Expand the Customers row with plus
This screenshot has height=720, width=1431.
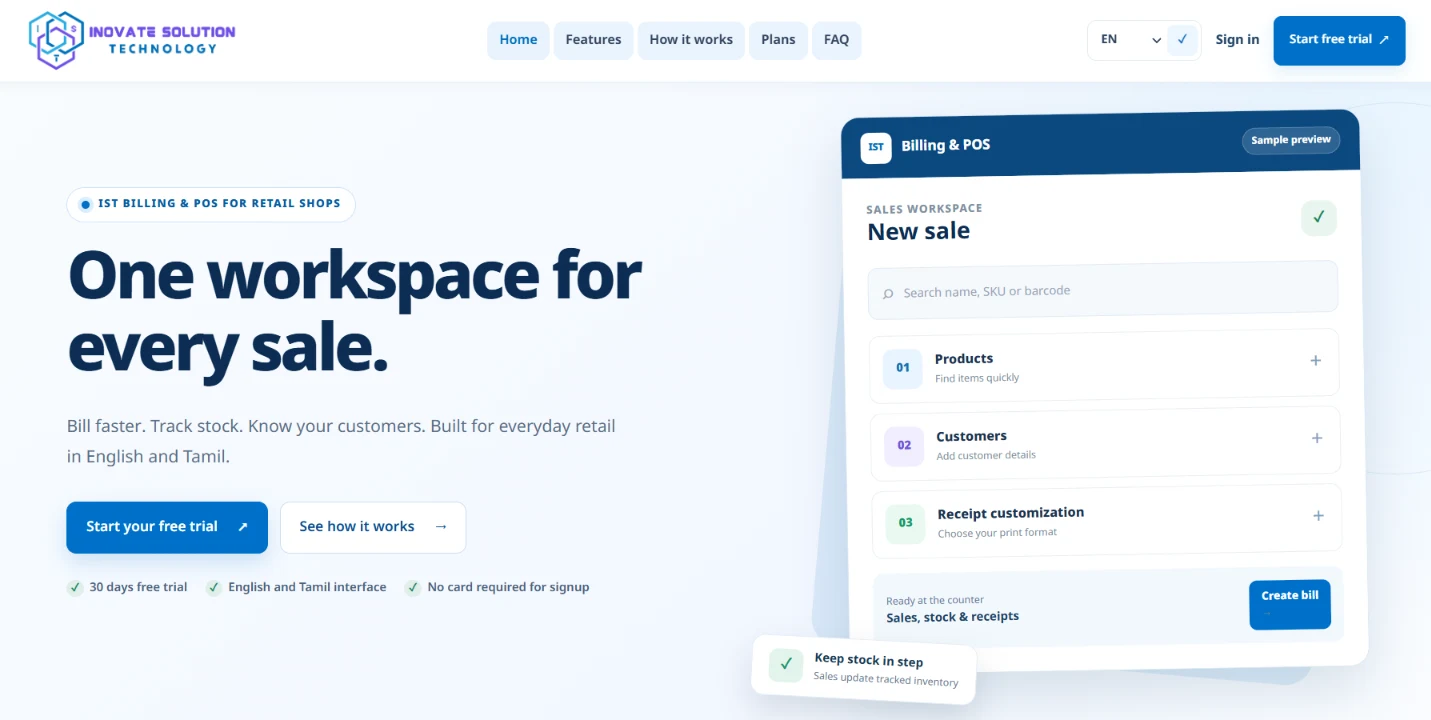click(x=1317, y=438)
